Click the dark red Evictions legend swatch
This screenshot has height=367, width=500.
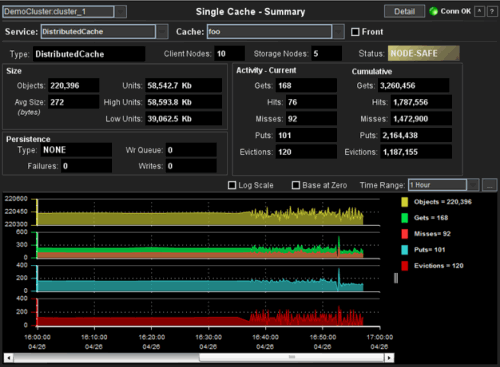(x=404, y=266)
